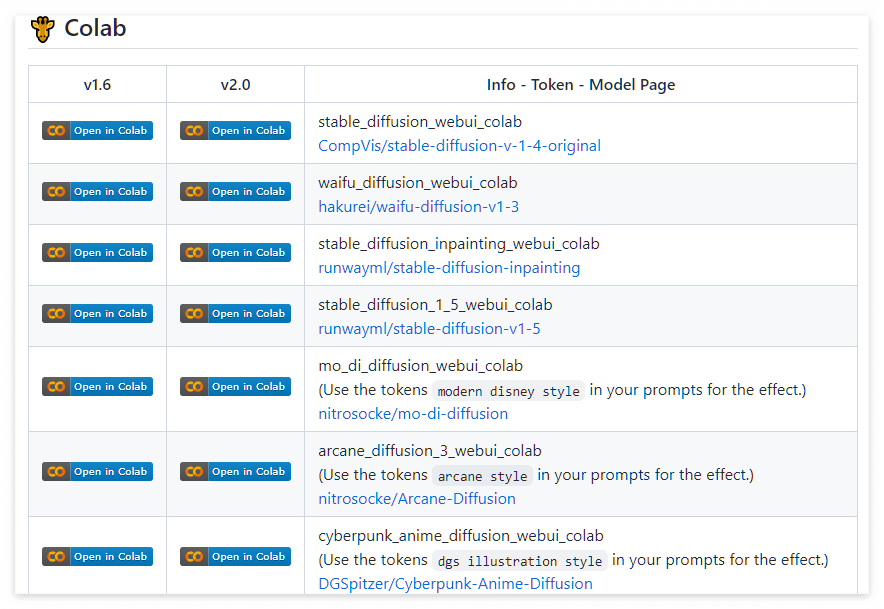Open v2.0 Colab badge for stable_diffusion_inpainting_webui_colab
The width and height of the screenshot is (884, 609).
235,252
